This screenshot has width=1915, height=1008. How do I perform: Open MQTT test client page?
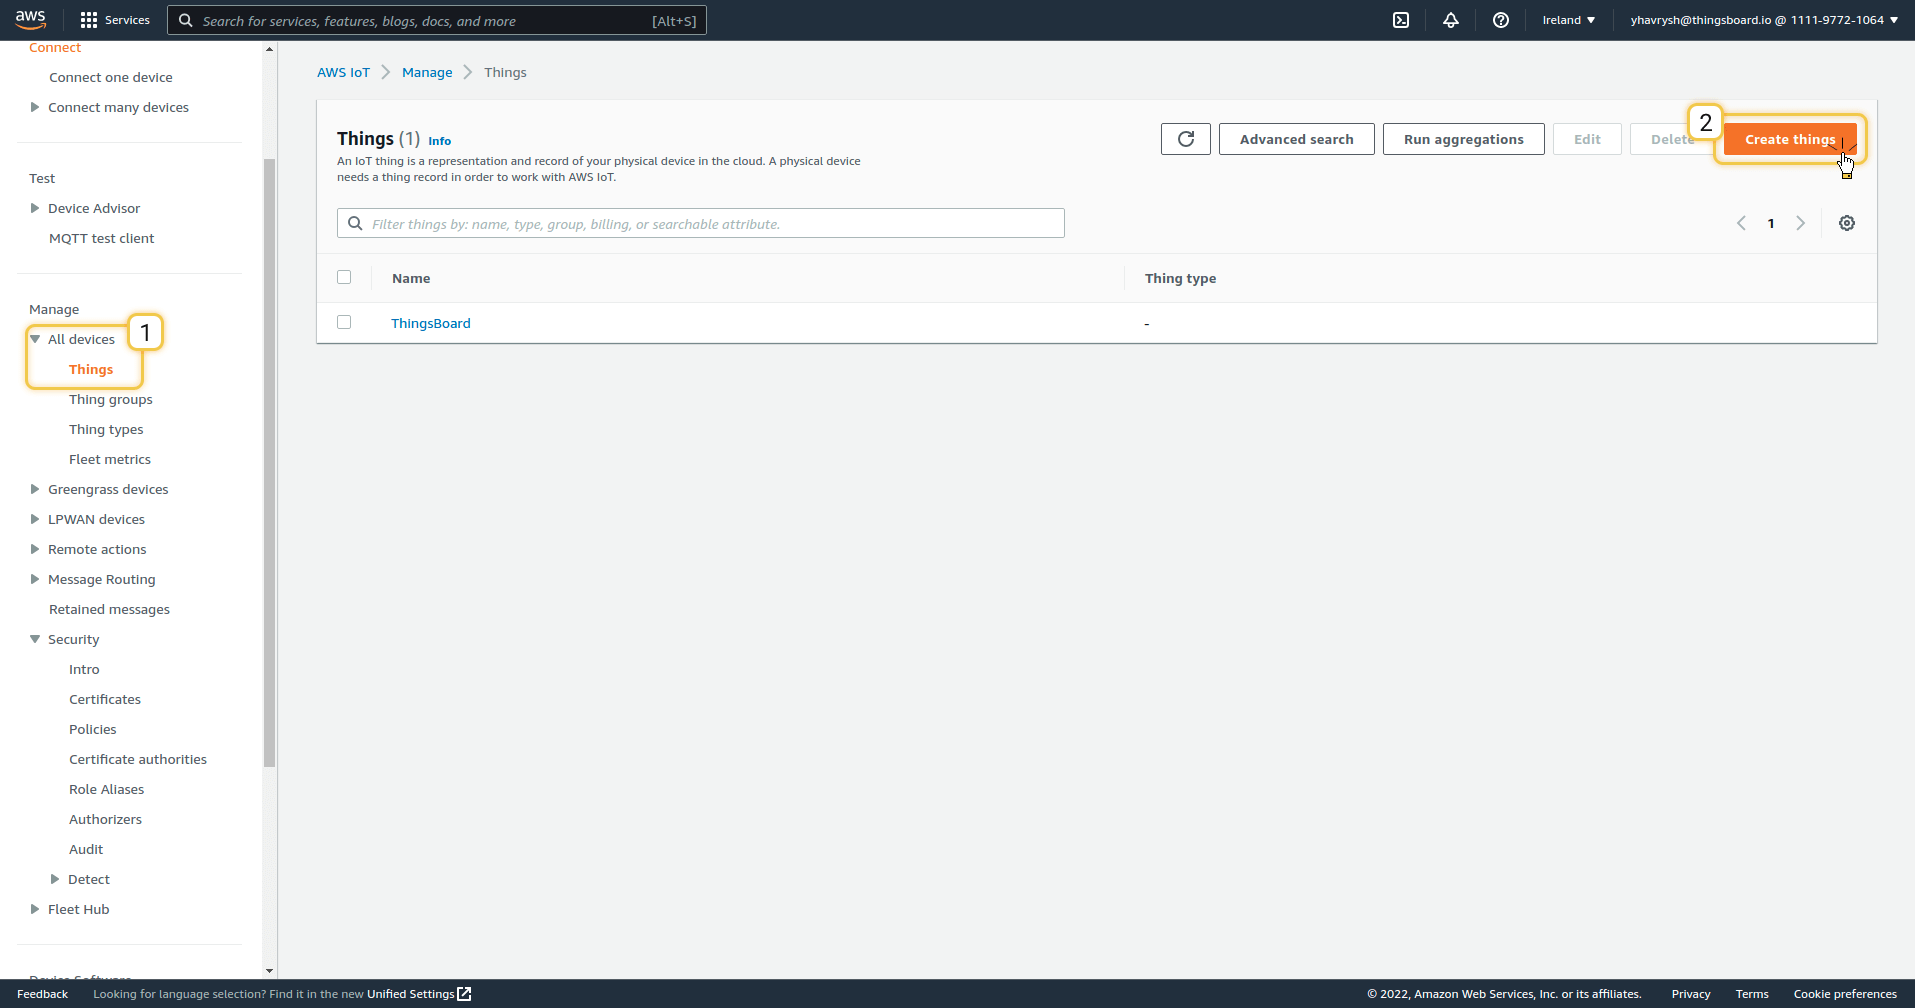pos(101,238)
